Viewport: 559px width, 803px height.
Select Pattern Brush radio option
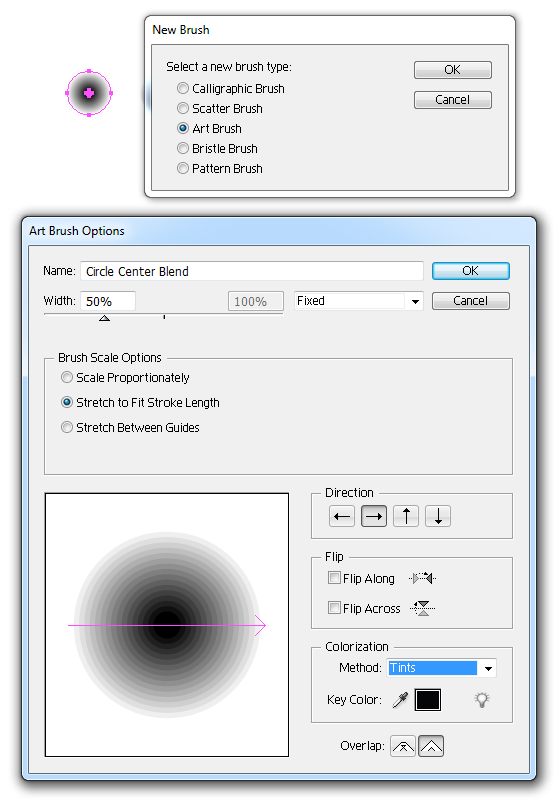pyautogui.click(x=183, y=168)
